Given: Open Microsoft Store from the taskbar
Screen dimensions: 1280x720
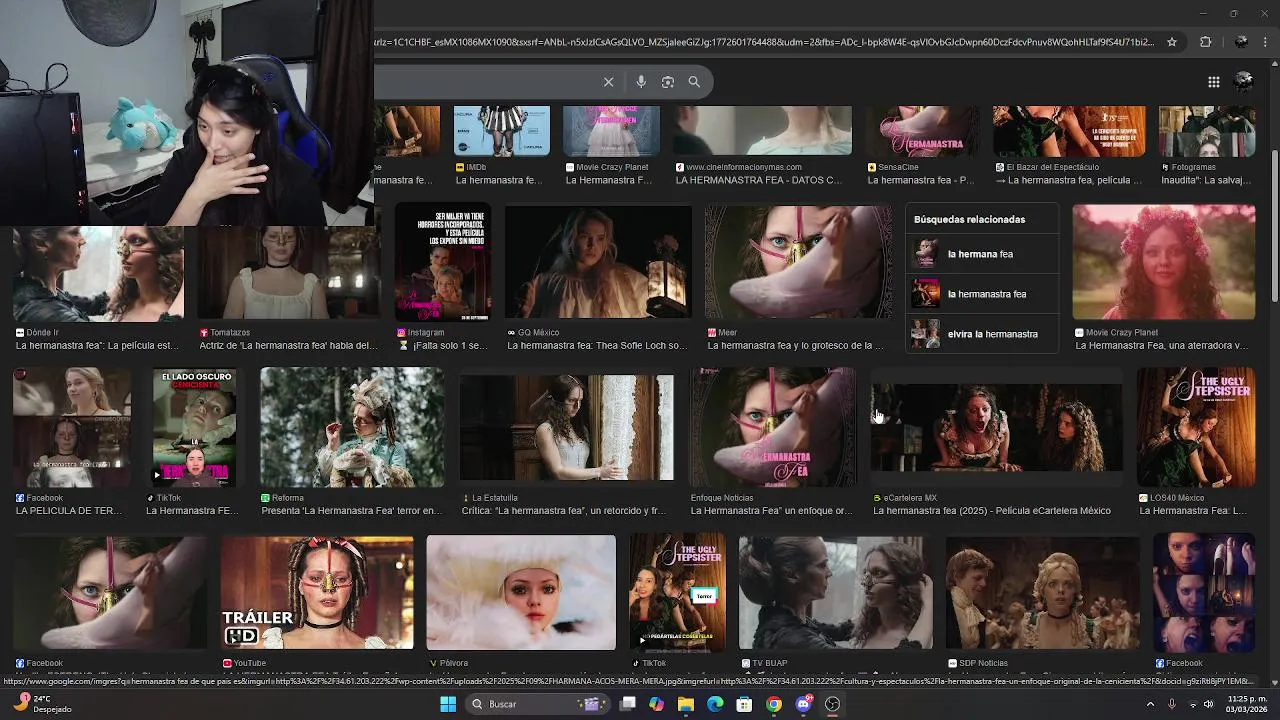Looking at the screenshot, I should pyautogui.click(x=744, y=704).
